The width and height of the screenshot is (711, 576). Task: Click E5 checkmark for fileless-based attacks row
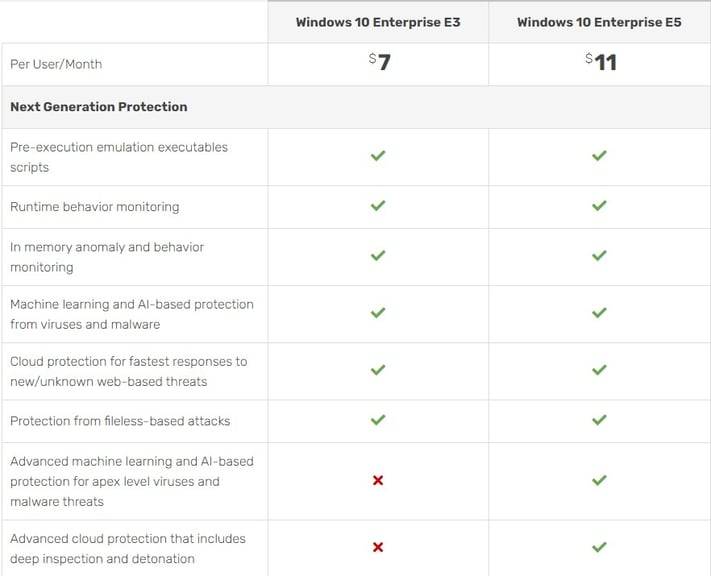(x=599, y=420)
